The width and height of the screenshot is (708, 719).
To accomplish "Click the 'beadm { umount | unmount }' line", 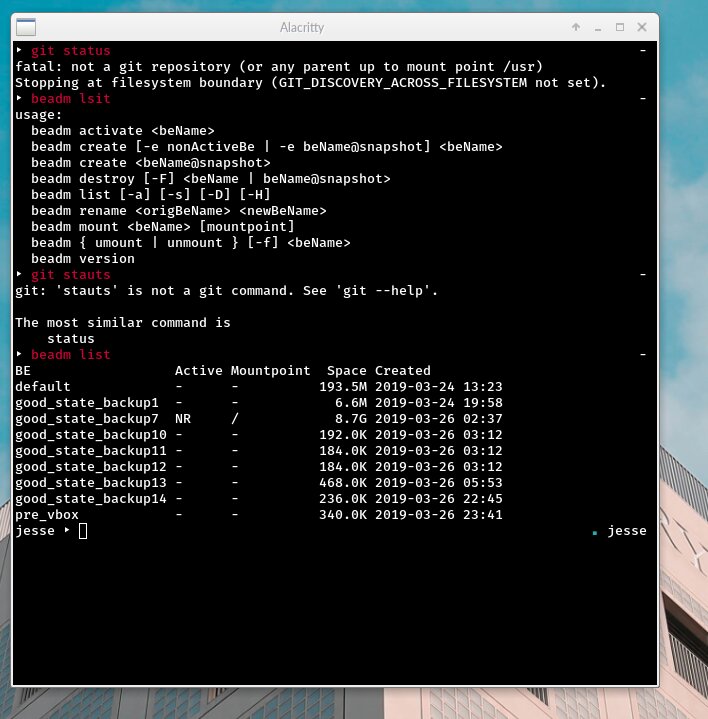I will coord(190,243).
